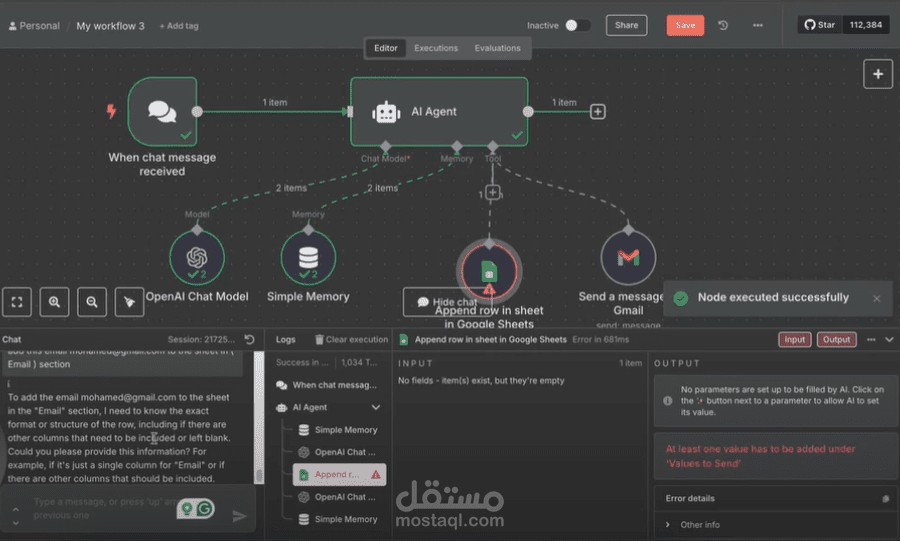Collapse the logs panel chevron
Screen dimensions: 900x541
click(x=889, y=340)
